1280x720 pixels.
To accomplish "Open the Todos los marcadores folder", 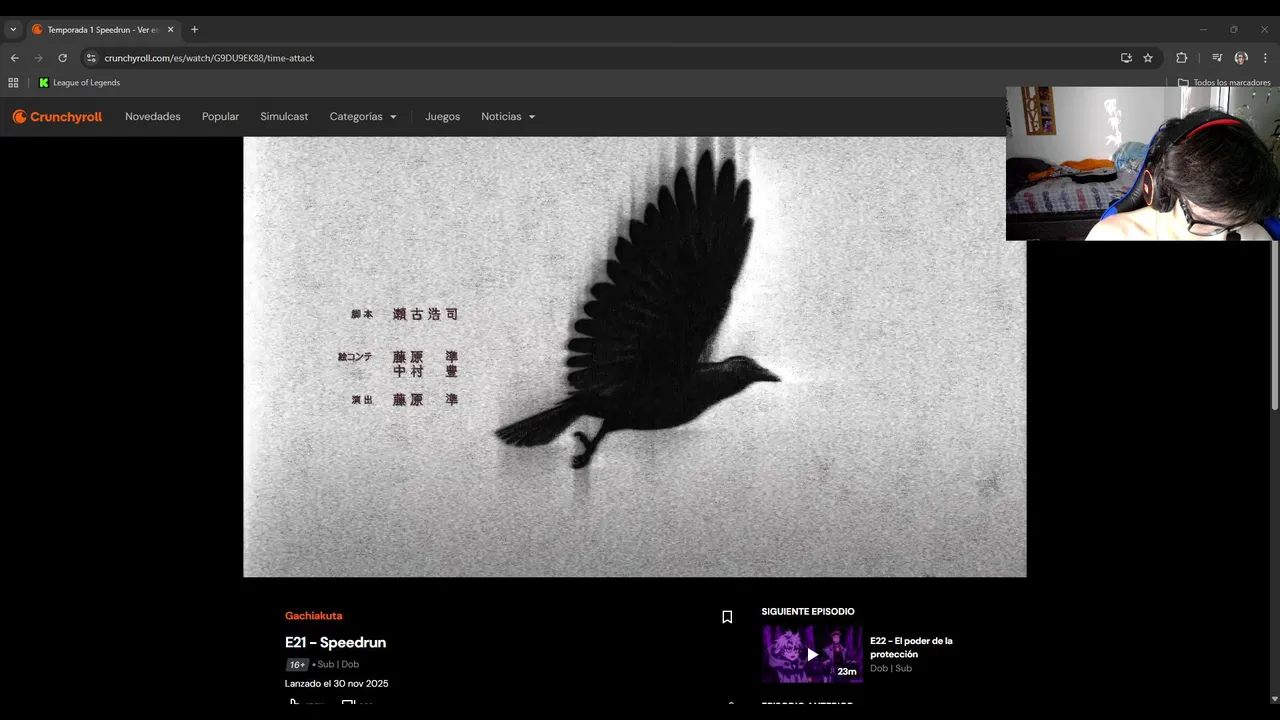I will point(1224,83).
